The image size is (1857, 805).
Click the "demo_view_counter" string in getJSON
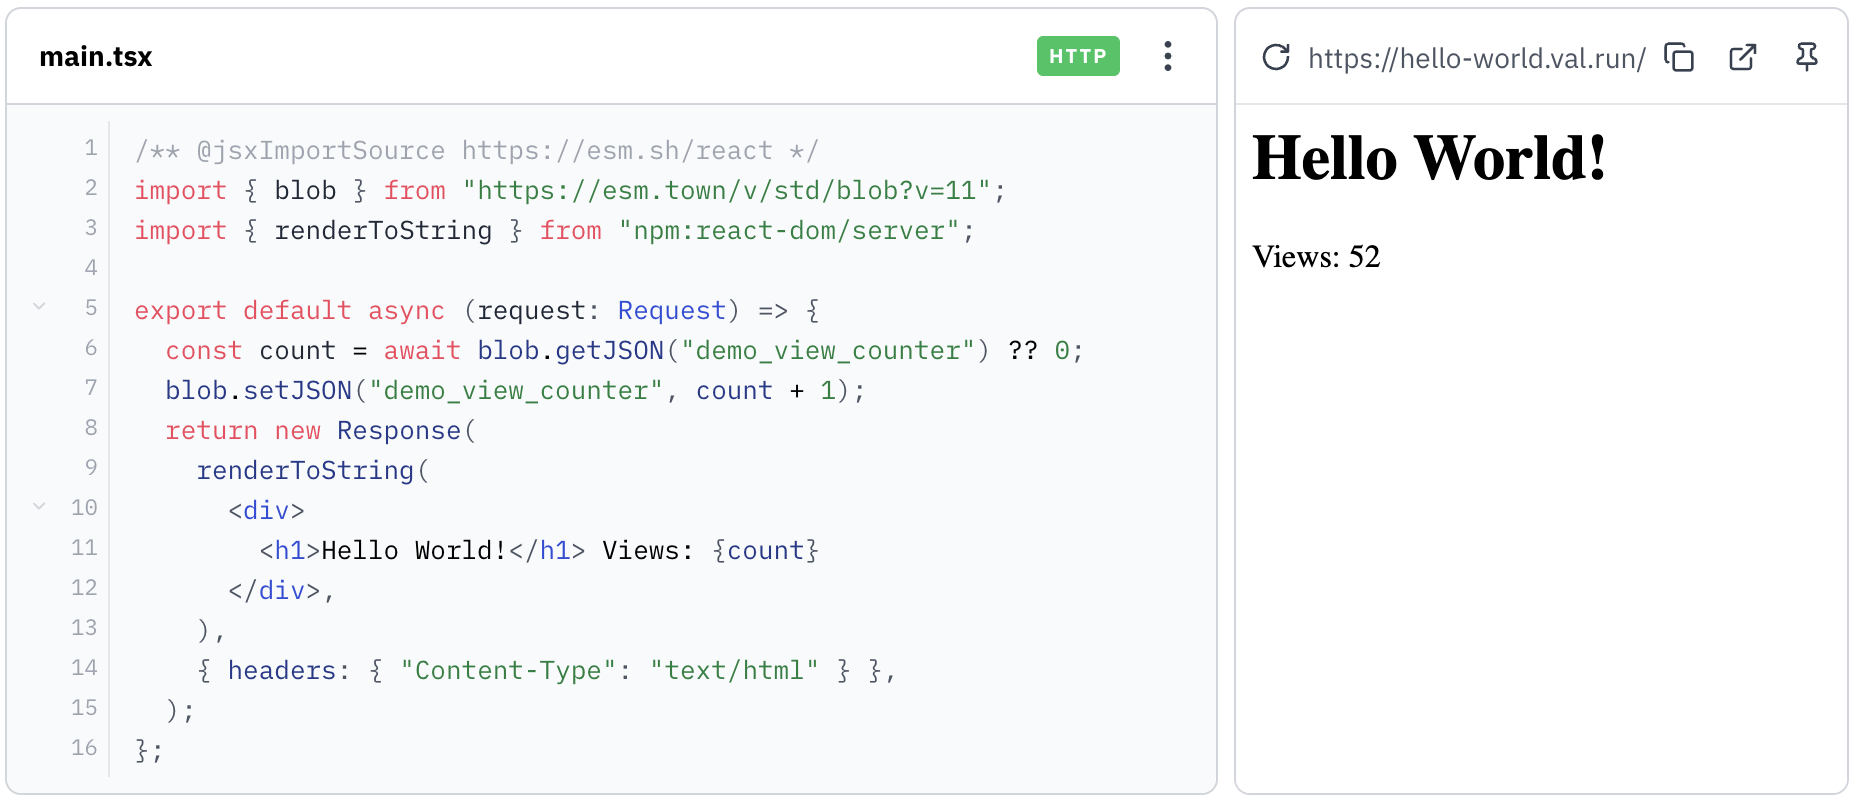tap(827, 351)
